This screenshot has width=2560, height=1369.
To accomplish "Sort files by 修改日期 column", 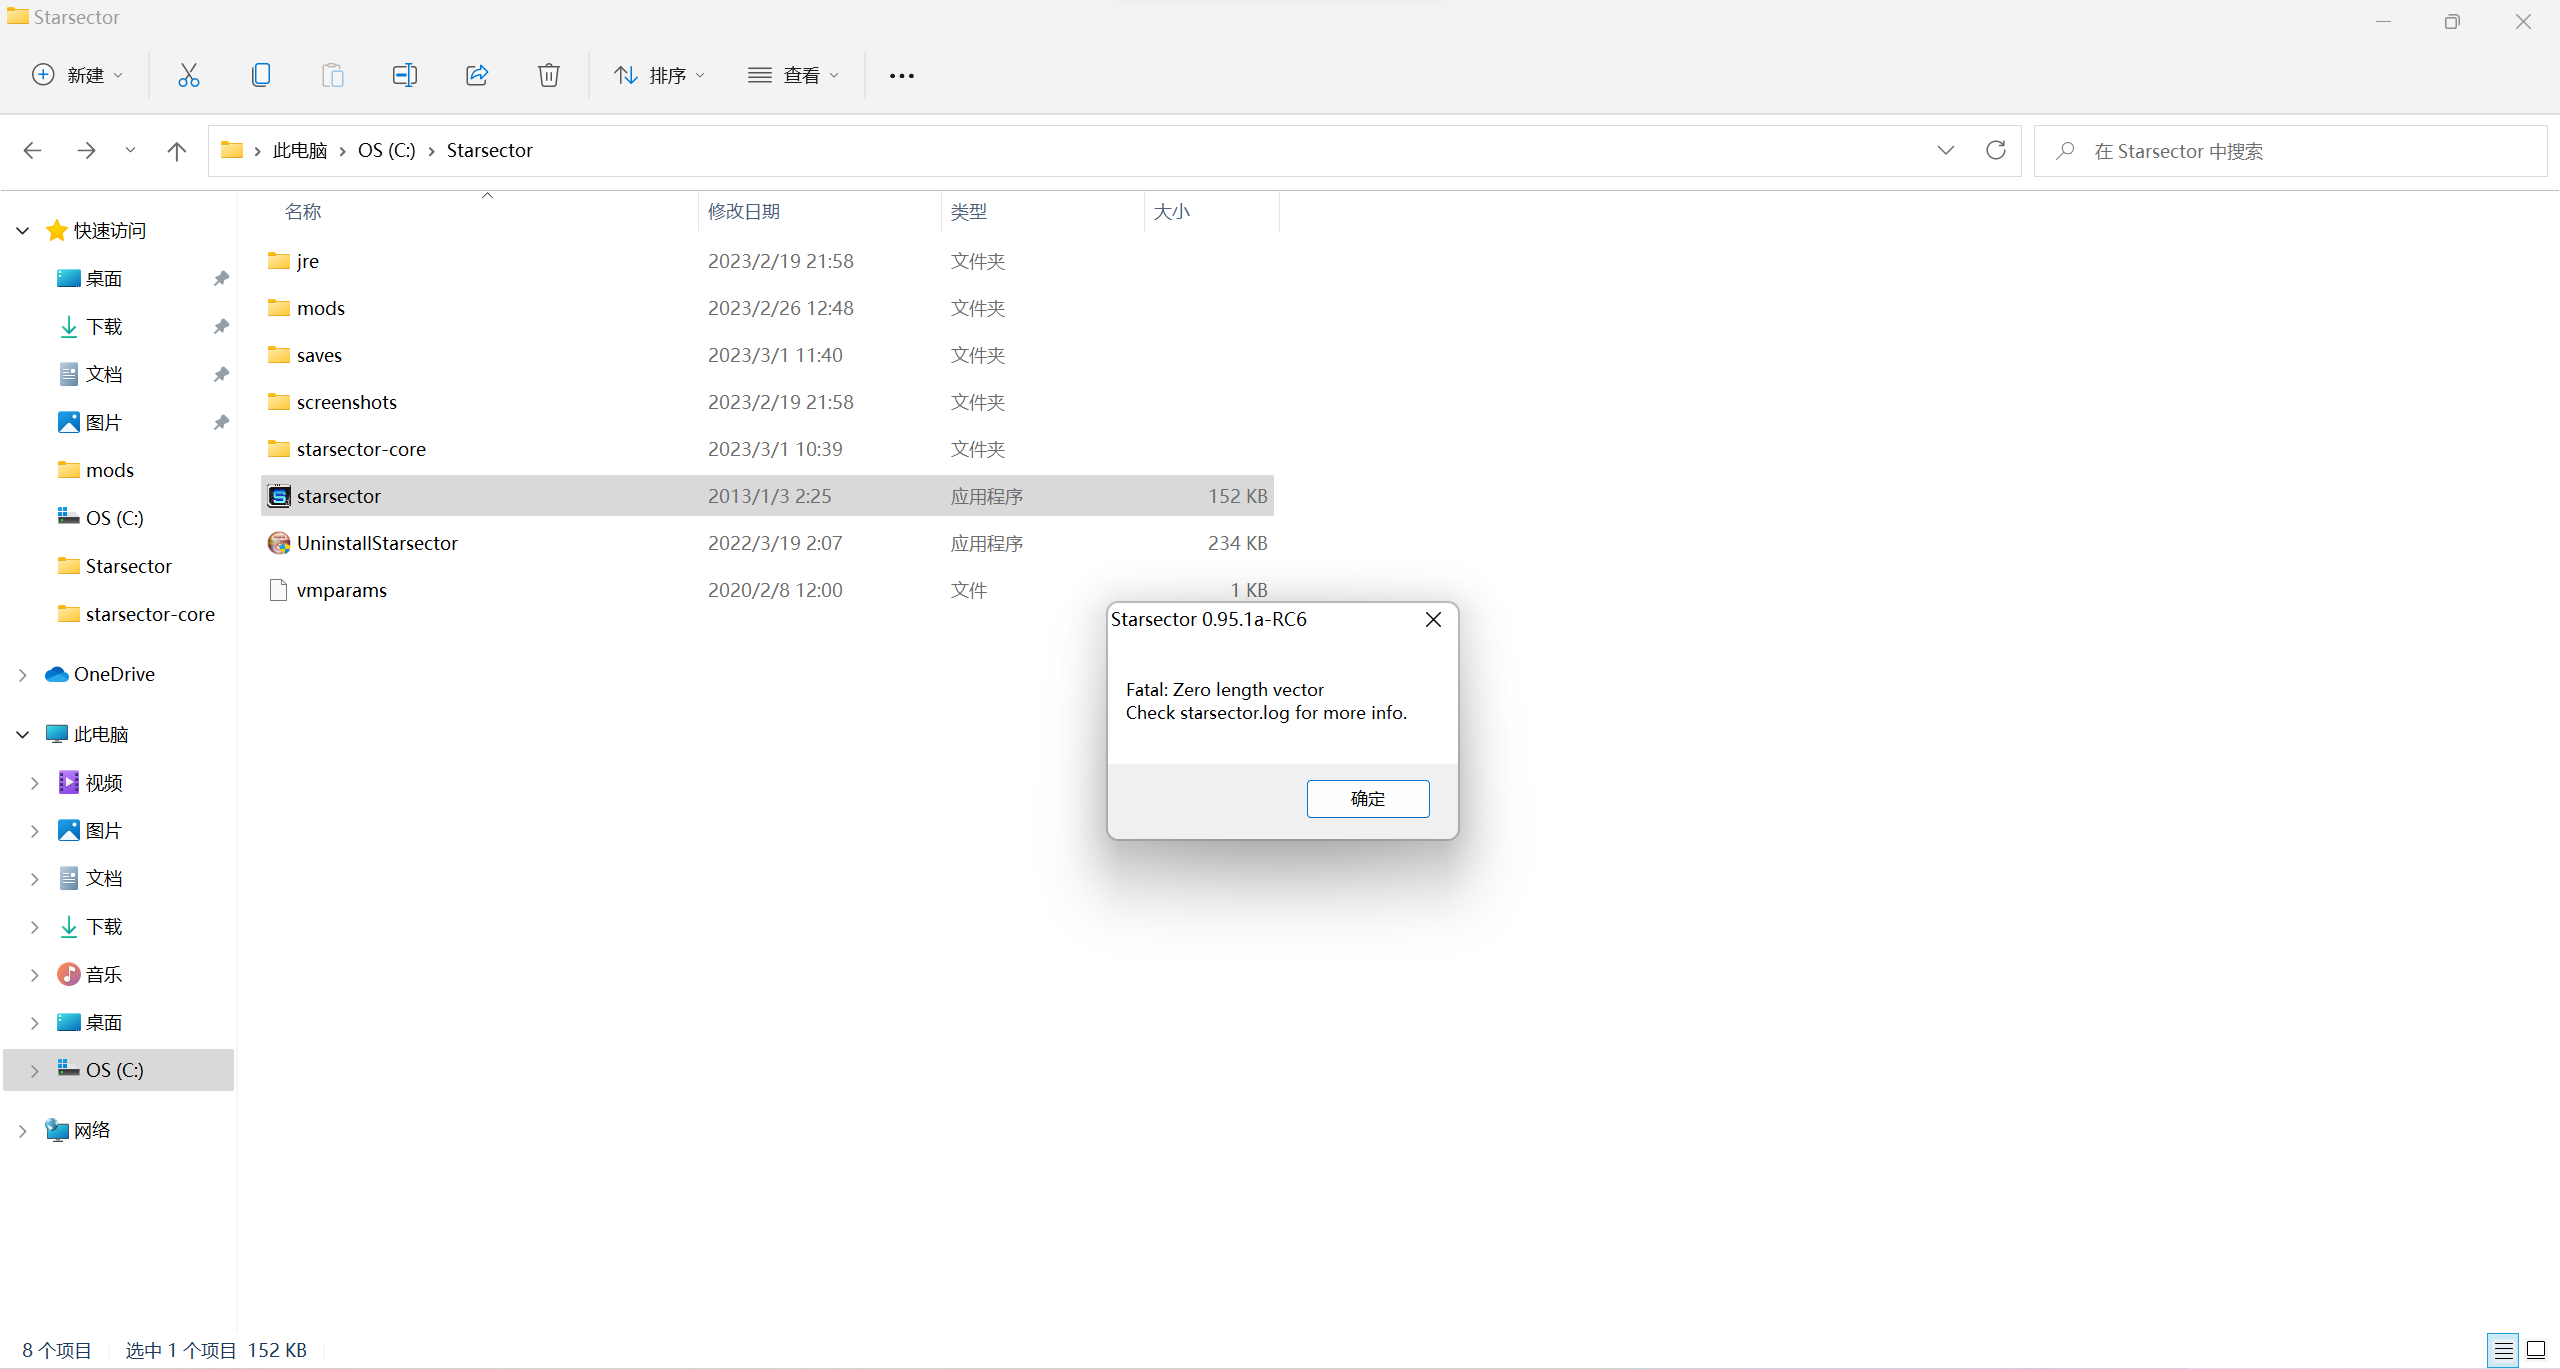I will (744, 211).
